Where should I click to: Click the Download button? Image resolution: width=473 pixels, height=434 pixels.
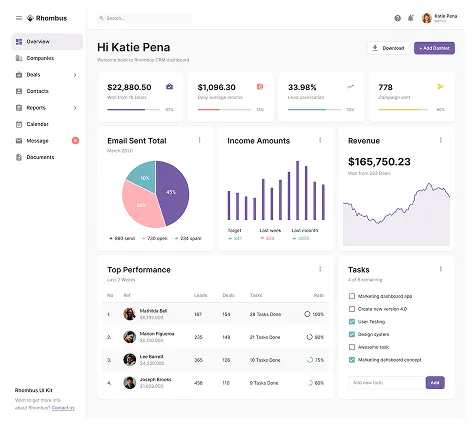tap(388, 48)
